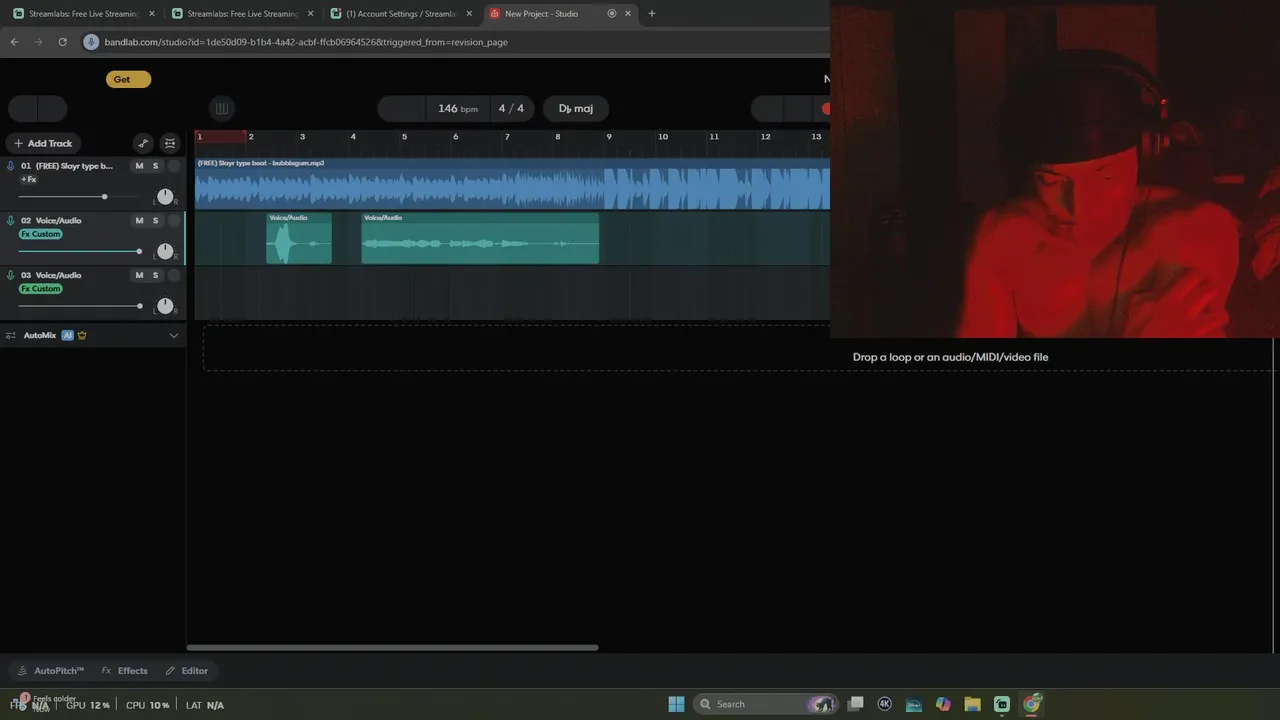Screen dimensions: 1280x720
Task: Click the pan knob on track 01
Action: [x=165, y=196]
